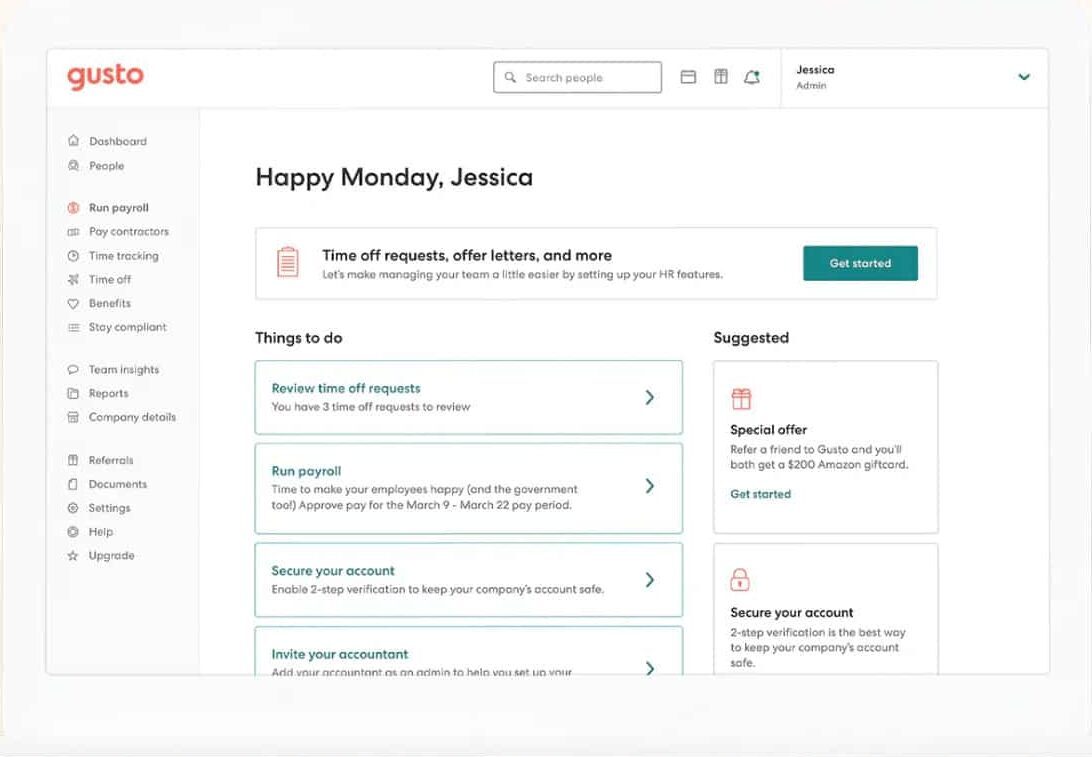Expand the Review time off requests item
1092x757 pixels.
click(650, 397)
